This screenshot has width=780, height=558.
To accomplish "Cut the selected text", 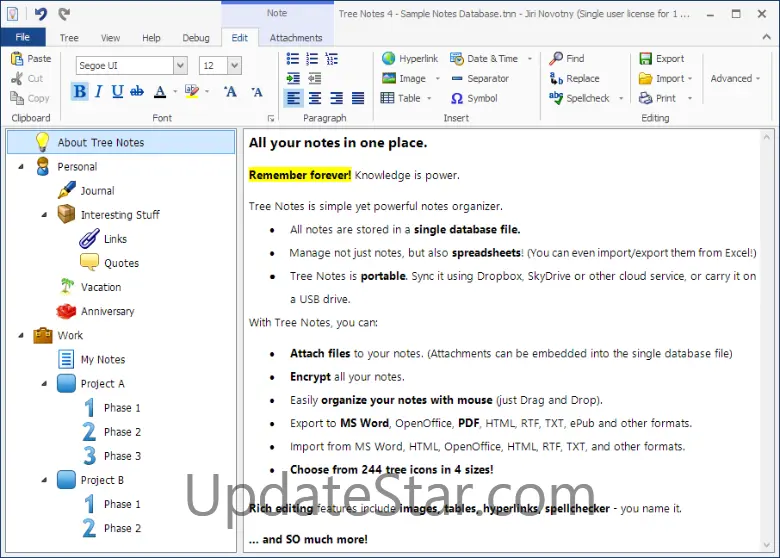I will (27, 79).
